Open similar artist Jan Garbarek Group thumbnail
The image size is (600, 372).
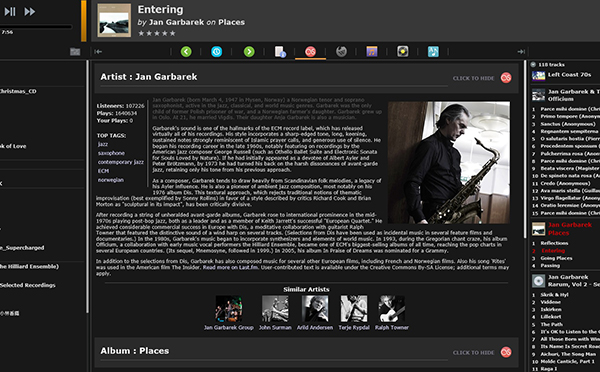[228, 308]
